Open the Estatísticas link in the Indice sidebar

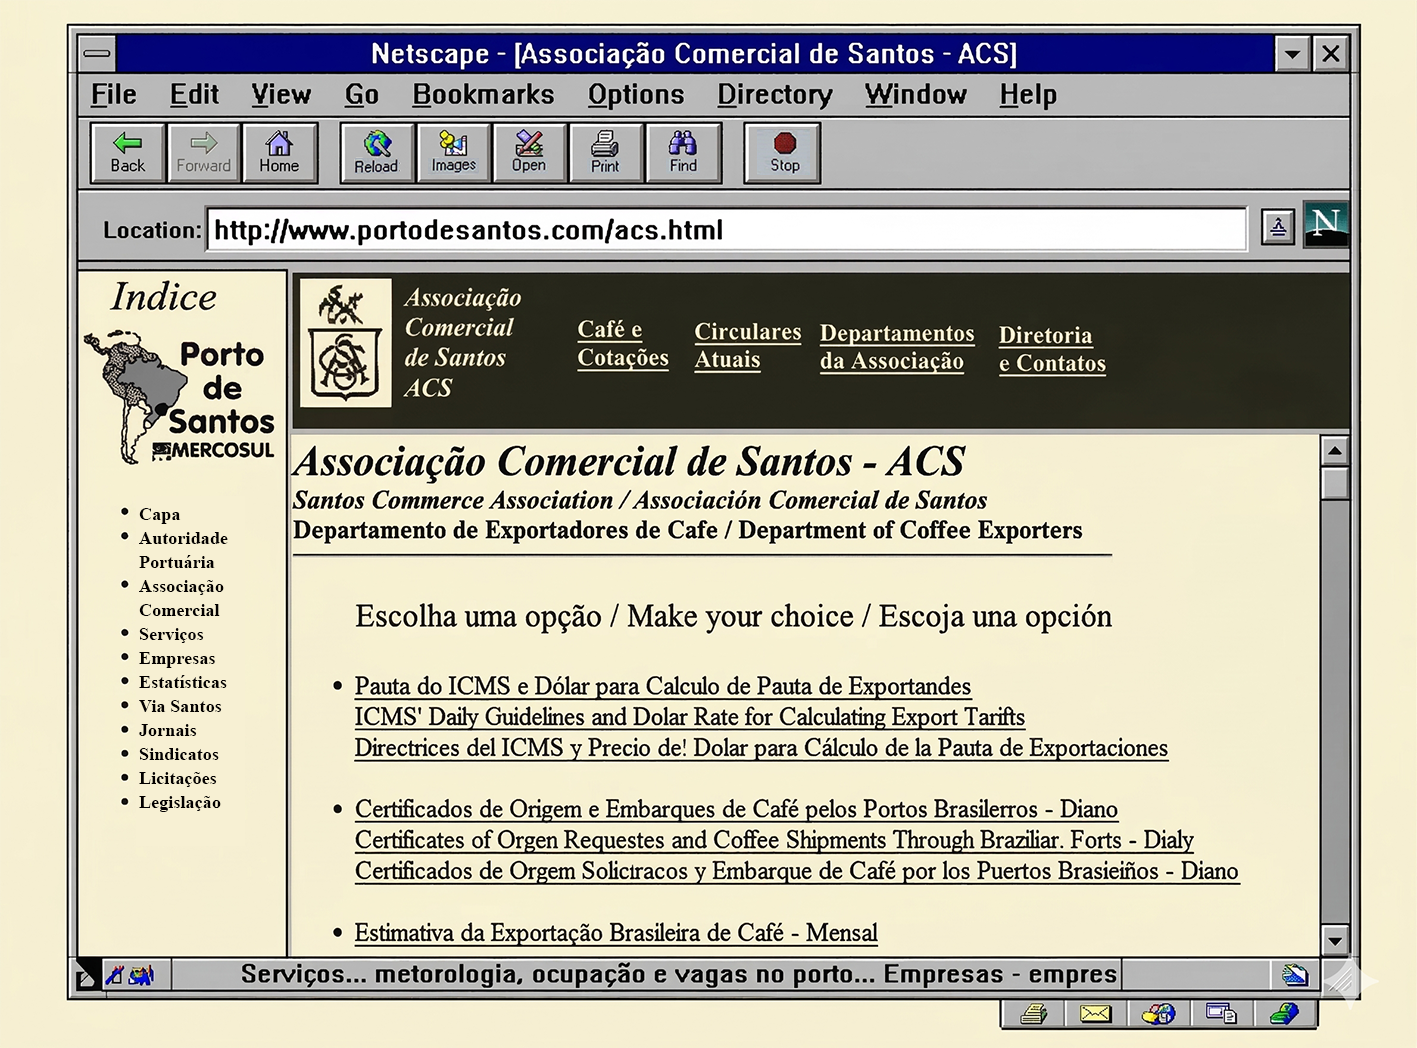pyautogui.click(x=182, y=682)
